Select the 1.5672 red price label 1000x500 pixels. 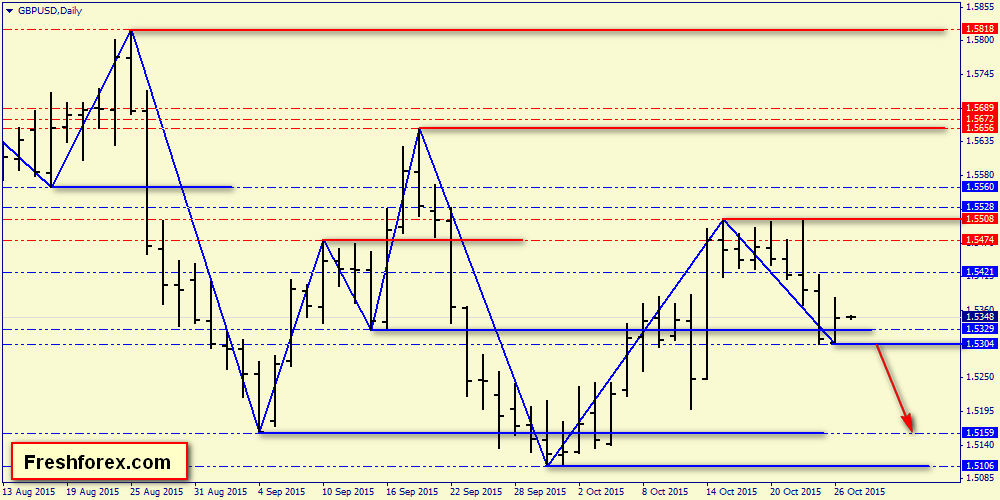point(979,118)
